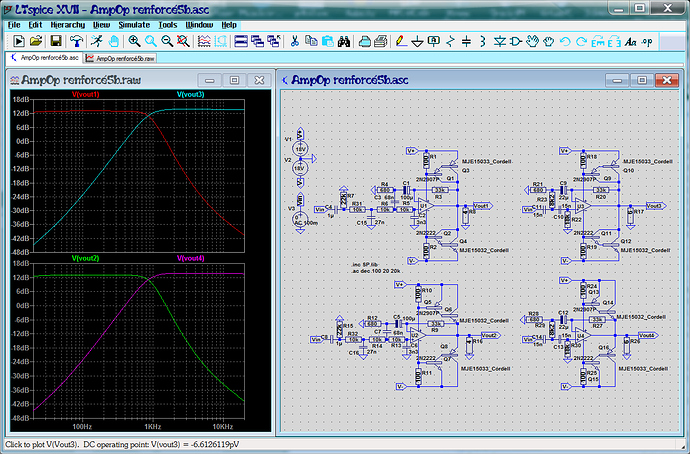
Task: Open the Simulate menu
Action: pyautogui.click(x=134, y=25)
